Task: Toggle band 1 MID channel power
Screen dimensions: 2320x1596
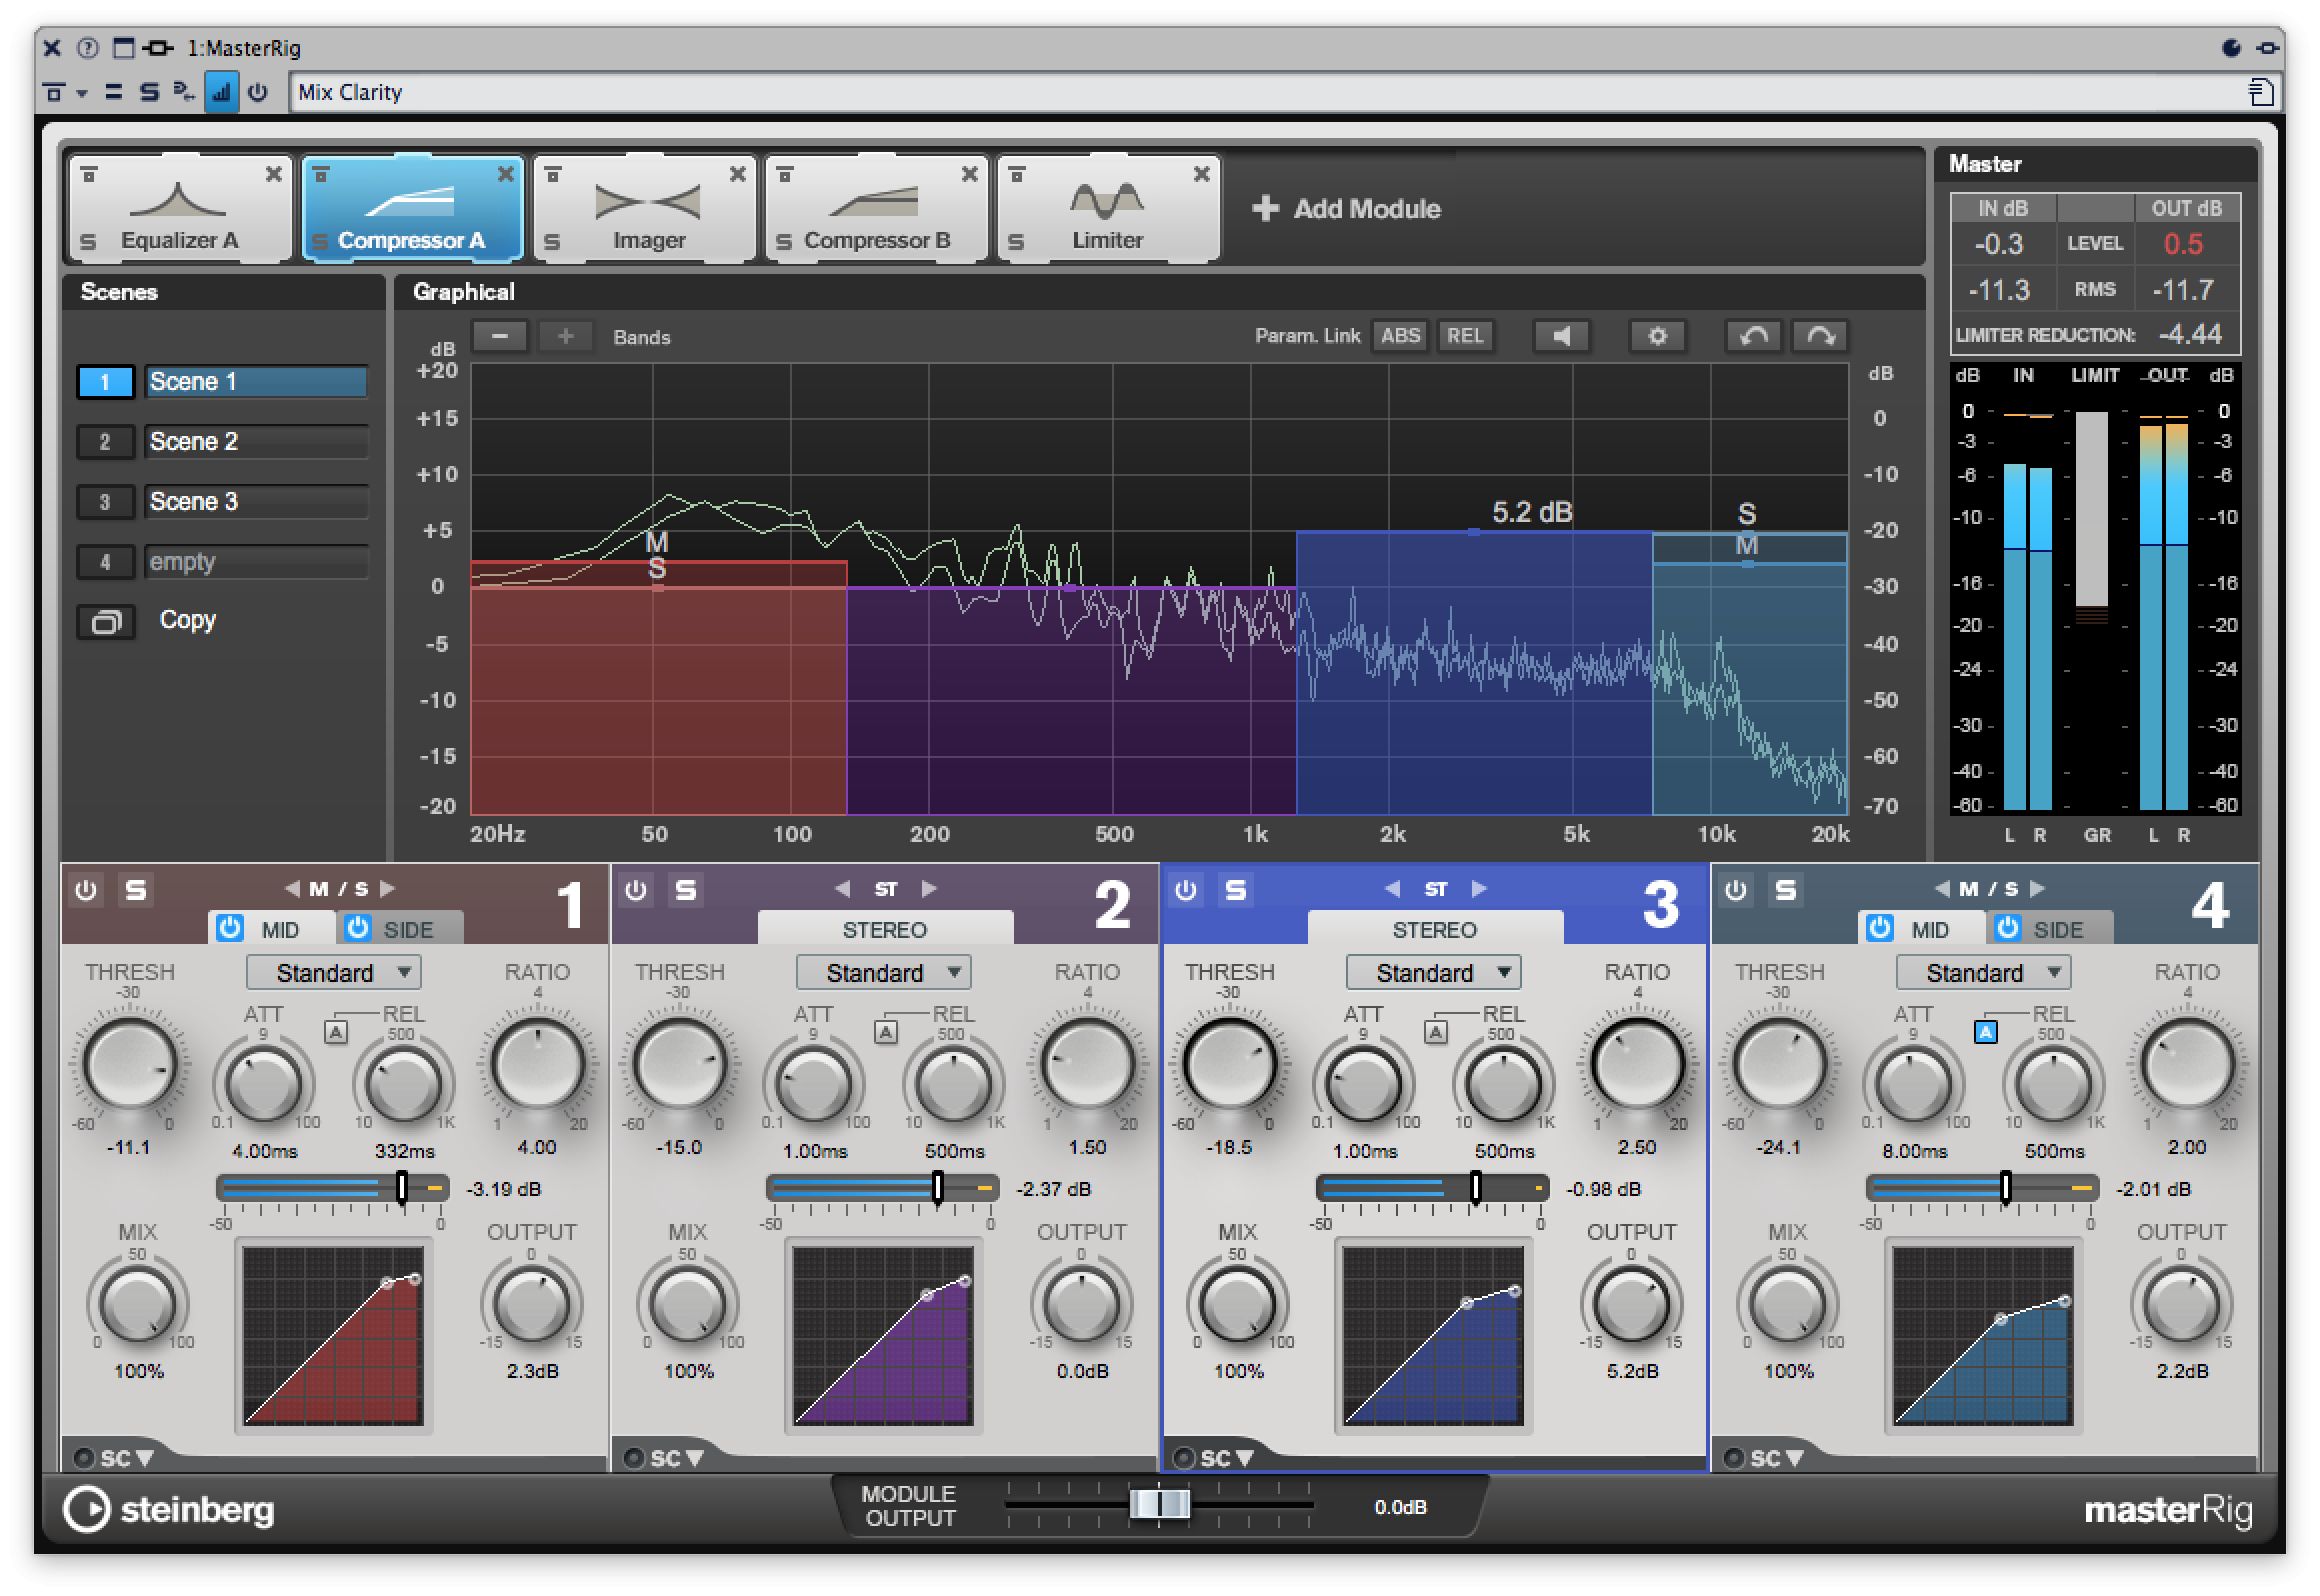Action: click(230, 928)
